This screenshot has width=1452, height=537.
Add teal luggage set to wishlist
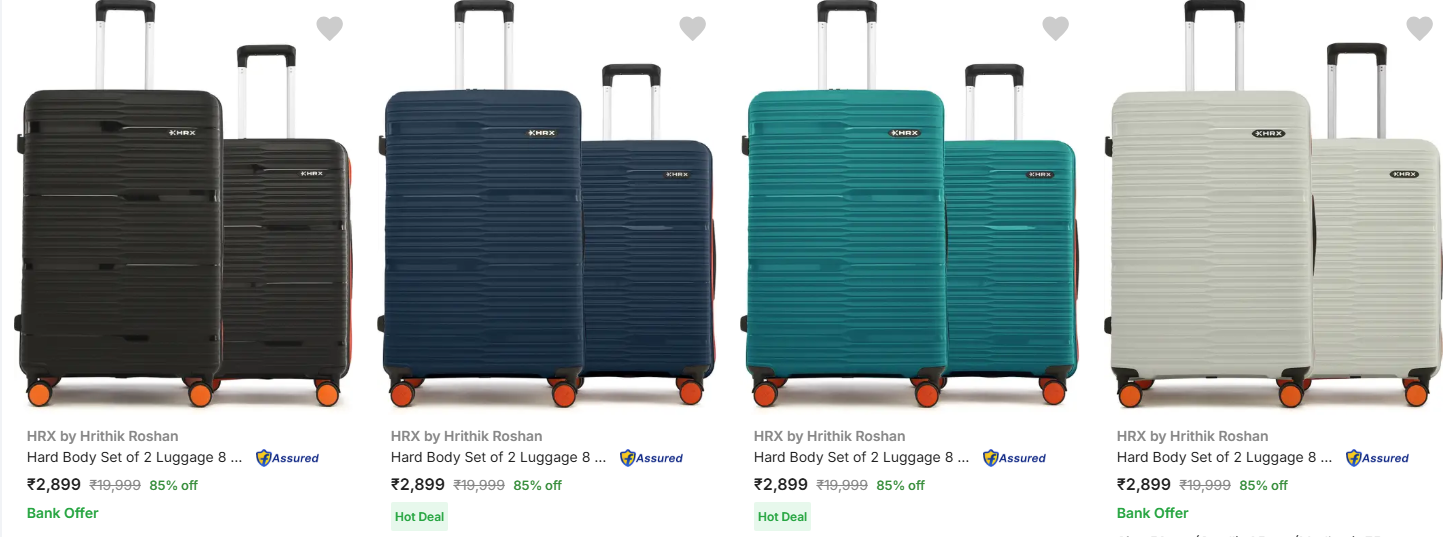coord(1056,29)
